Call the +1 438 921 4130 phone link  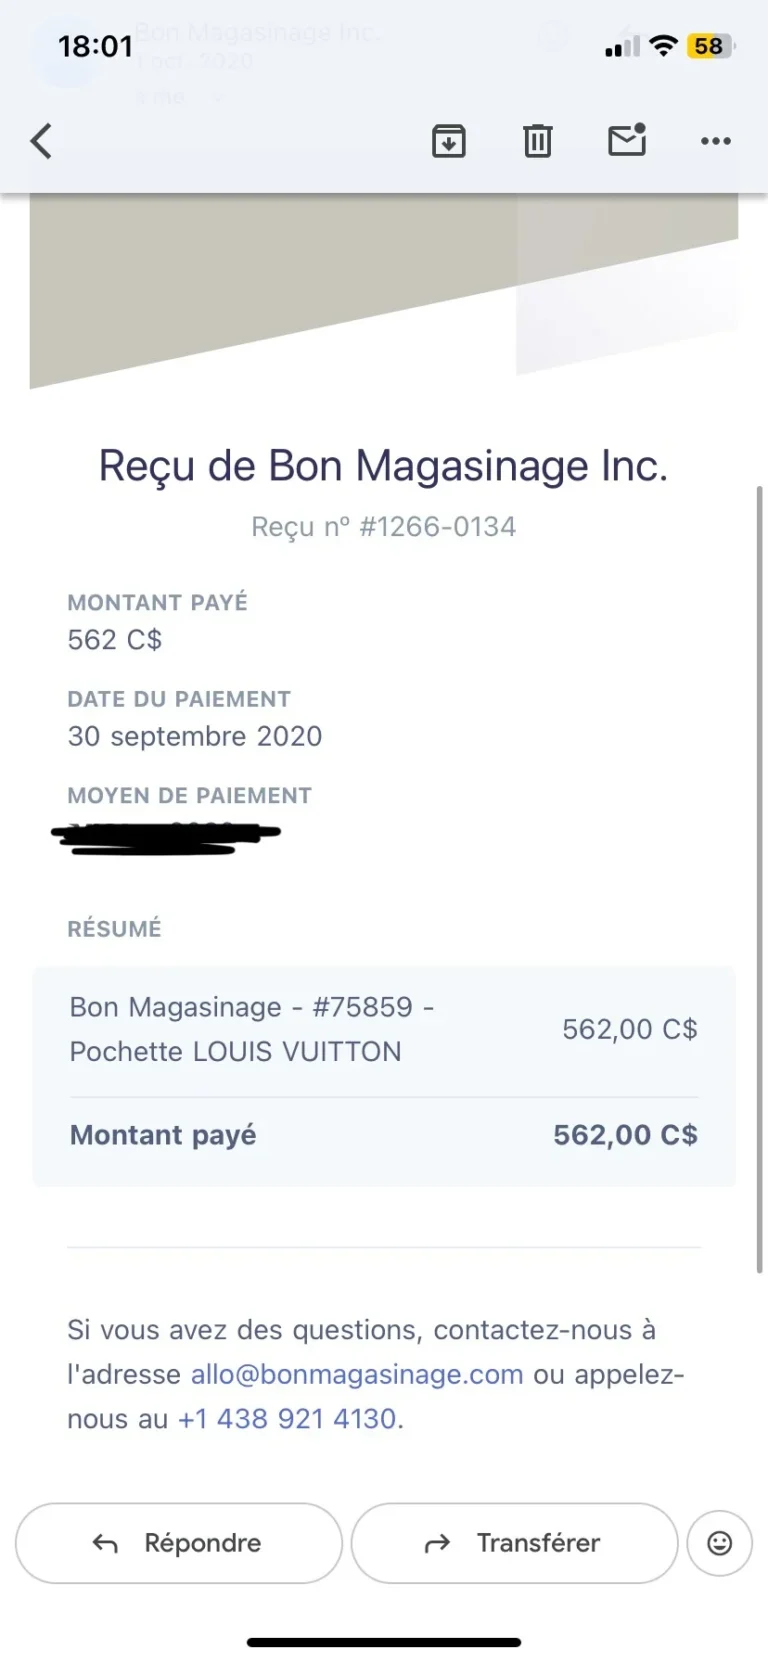(287, 1418)
